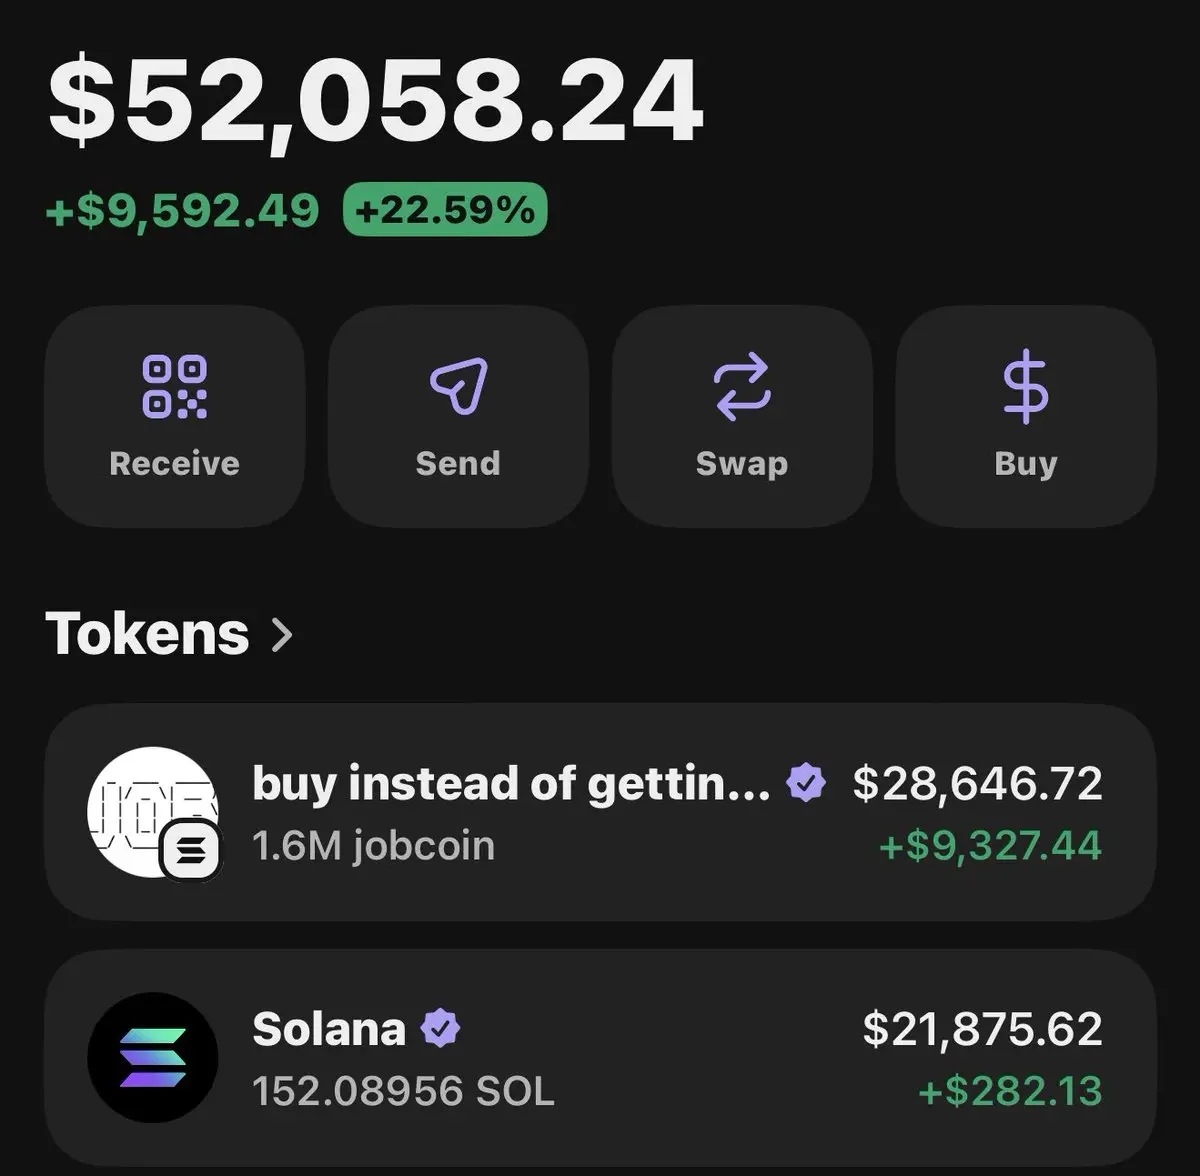This screenshot has height=1176, width=1200.
Task: Click the verified badge beside Solana
Action: coord(440,1029)
